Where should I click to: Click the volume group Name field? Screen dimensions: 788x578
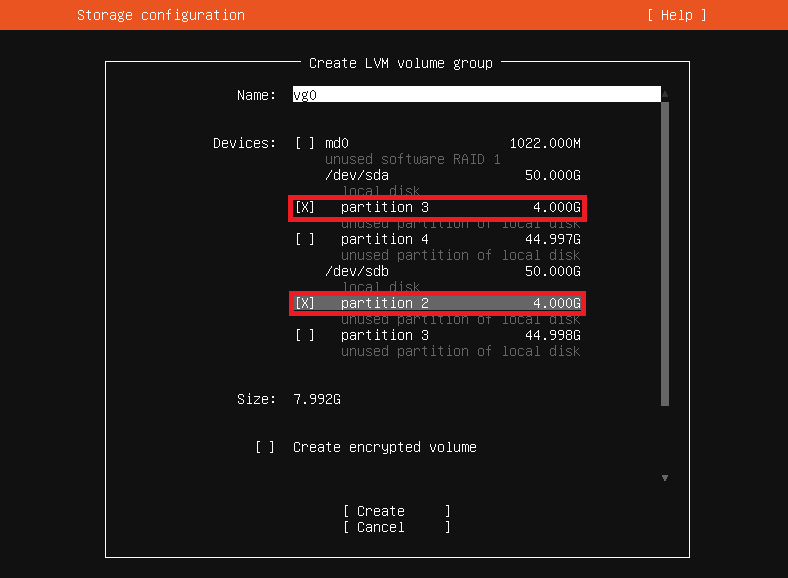pos(476,94)
